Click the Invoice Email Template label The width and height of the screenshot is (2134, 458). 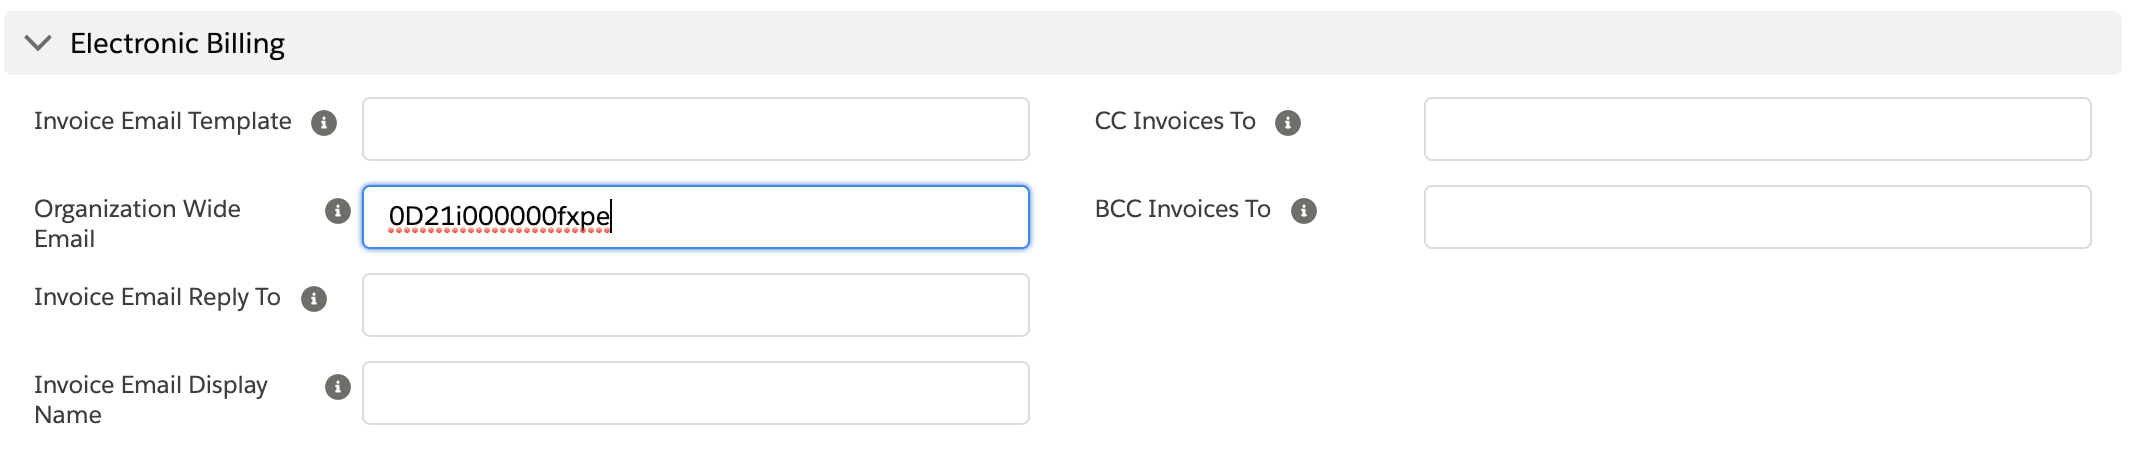163,121
